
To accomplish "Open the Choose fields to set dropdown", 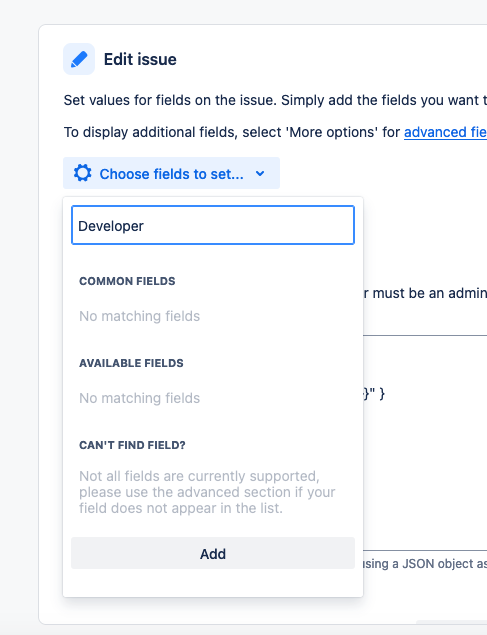I will 171,173.
